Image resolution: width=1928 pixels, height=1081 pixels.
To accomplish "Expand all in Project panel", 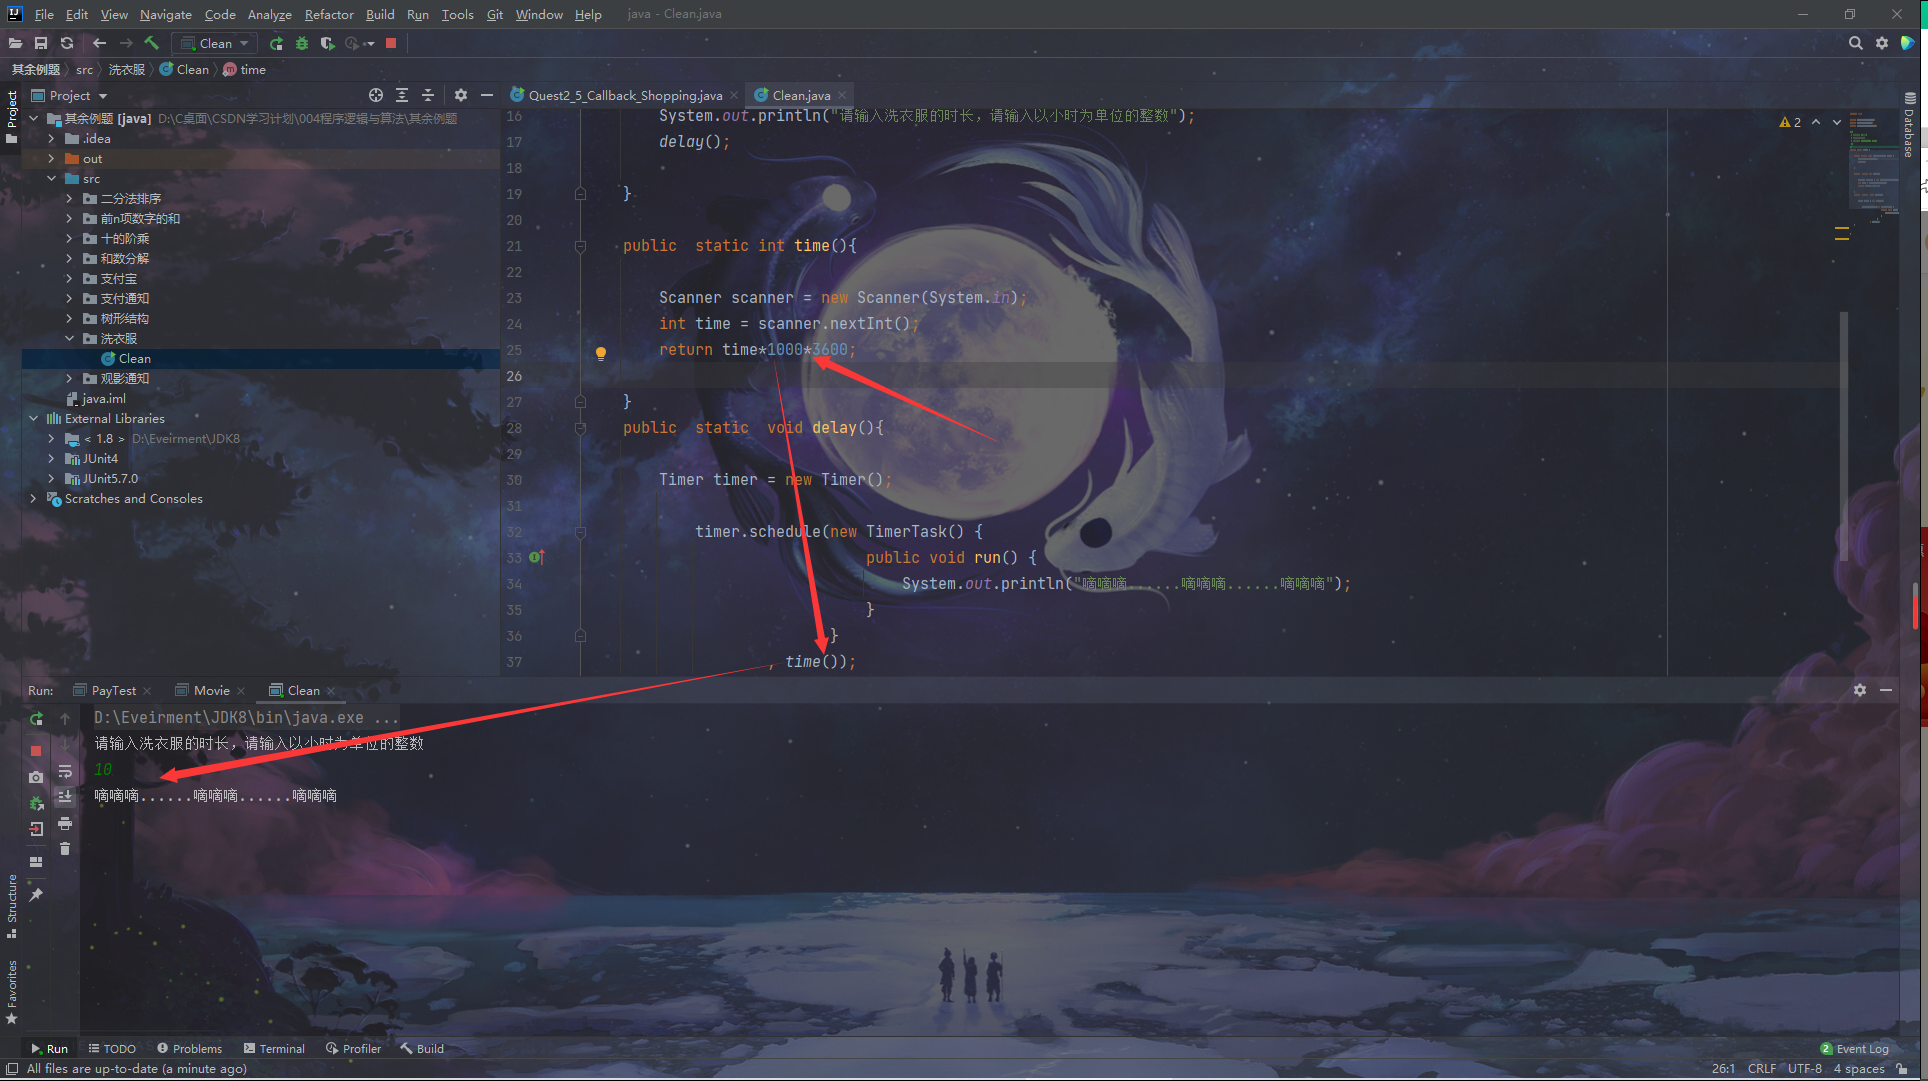I will tap(402, 95).
